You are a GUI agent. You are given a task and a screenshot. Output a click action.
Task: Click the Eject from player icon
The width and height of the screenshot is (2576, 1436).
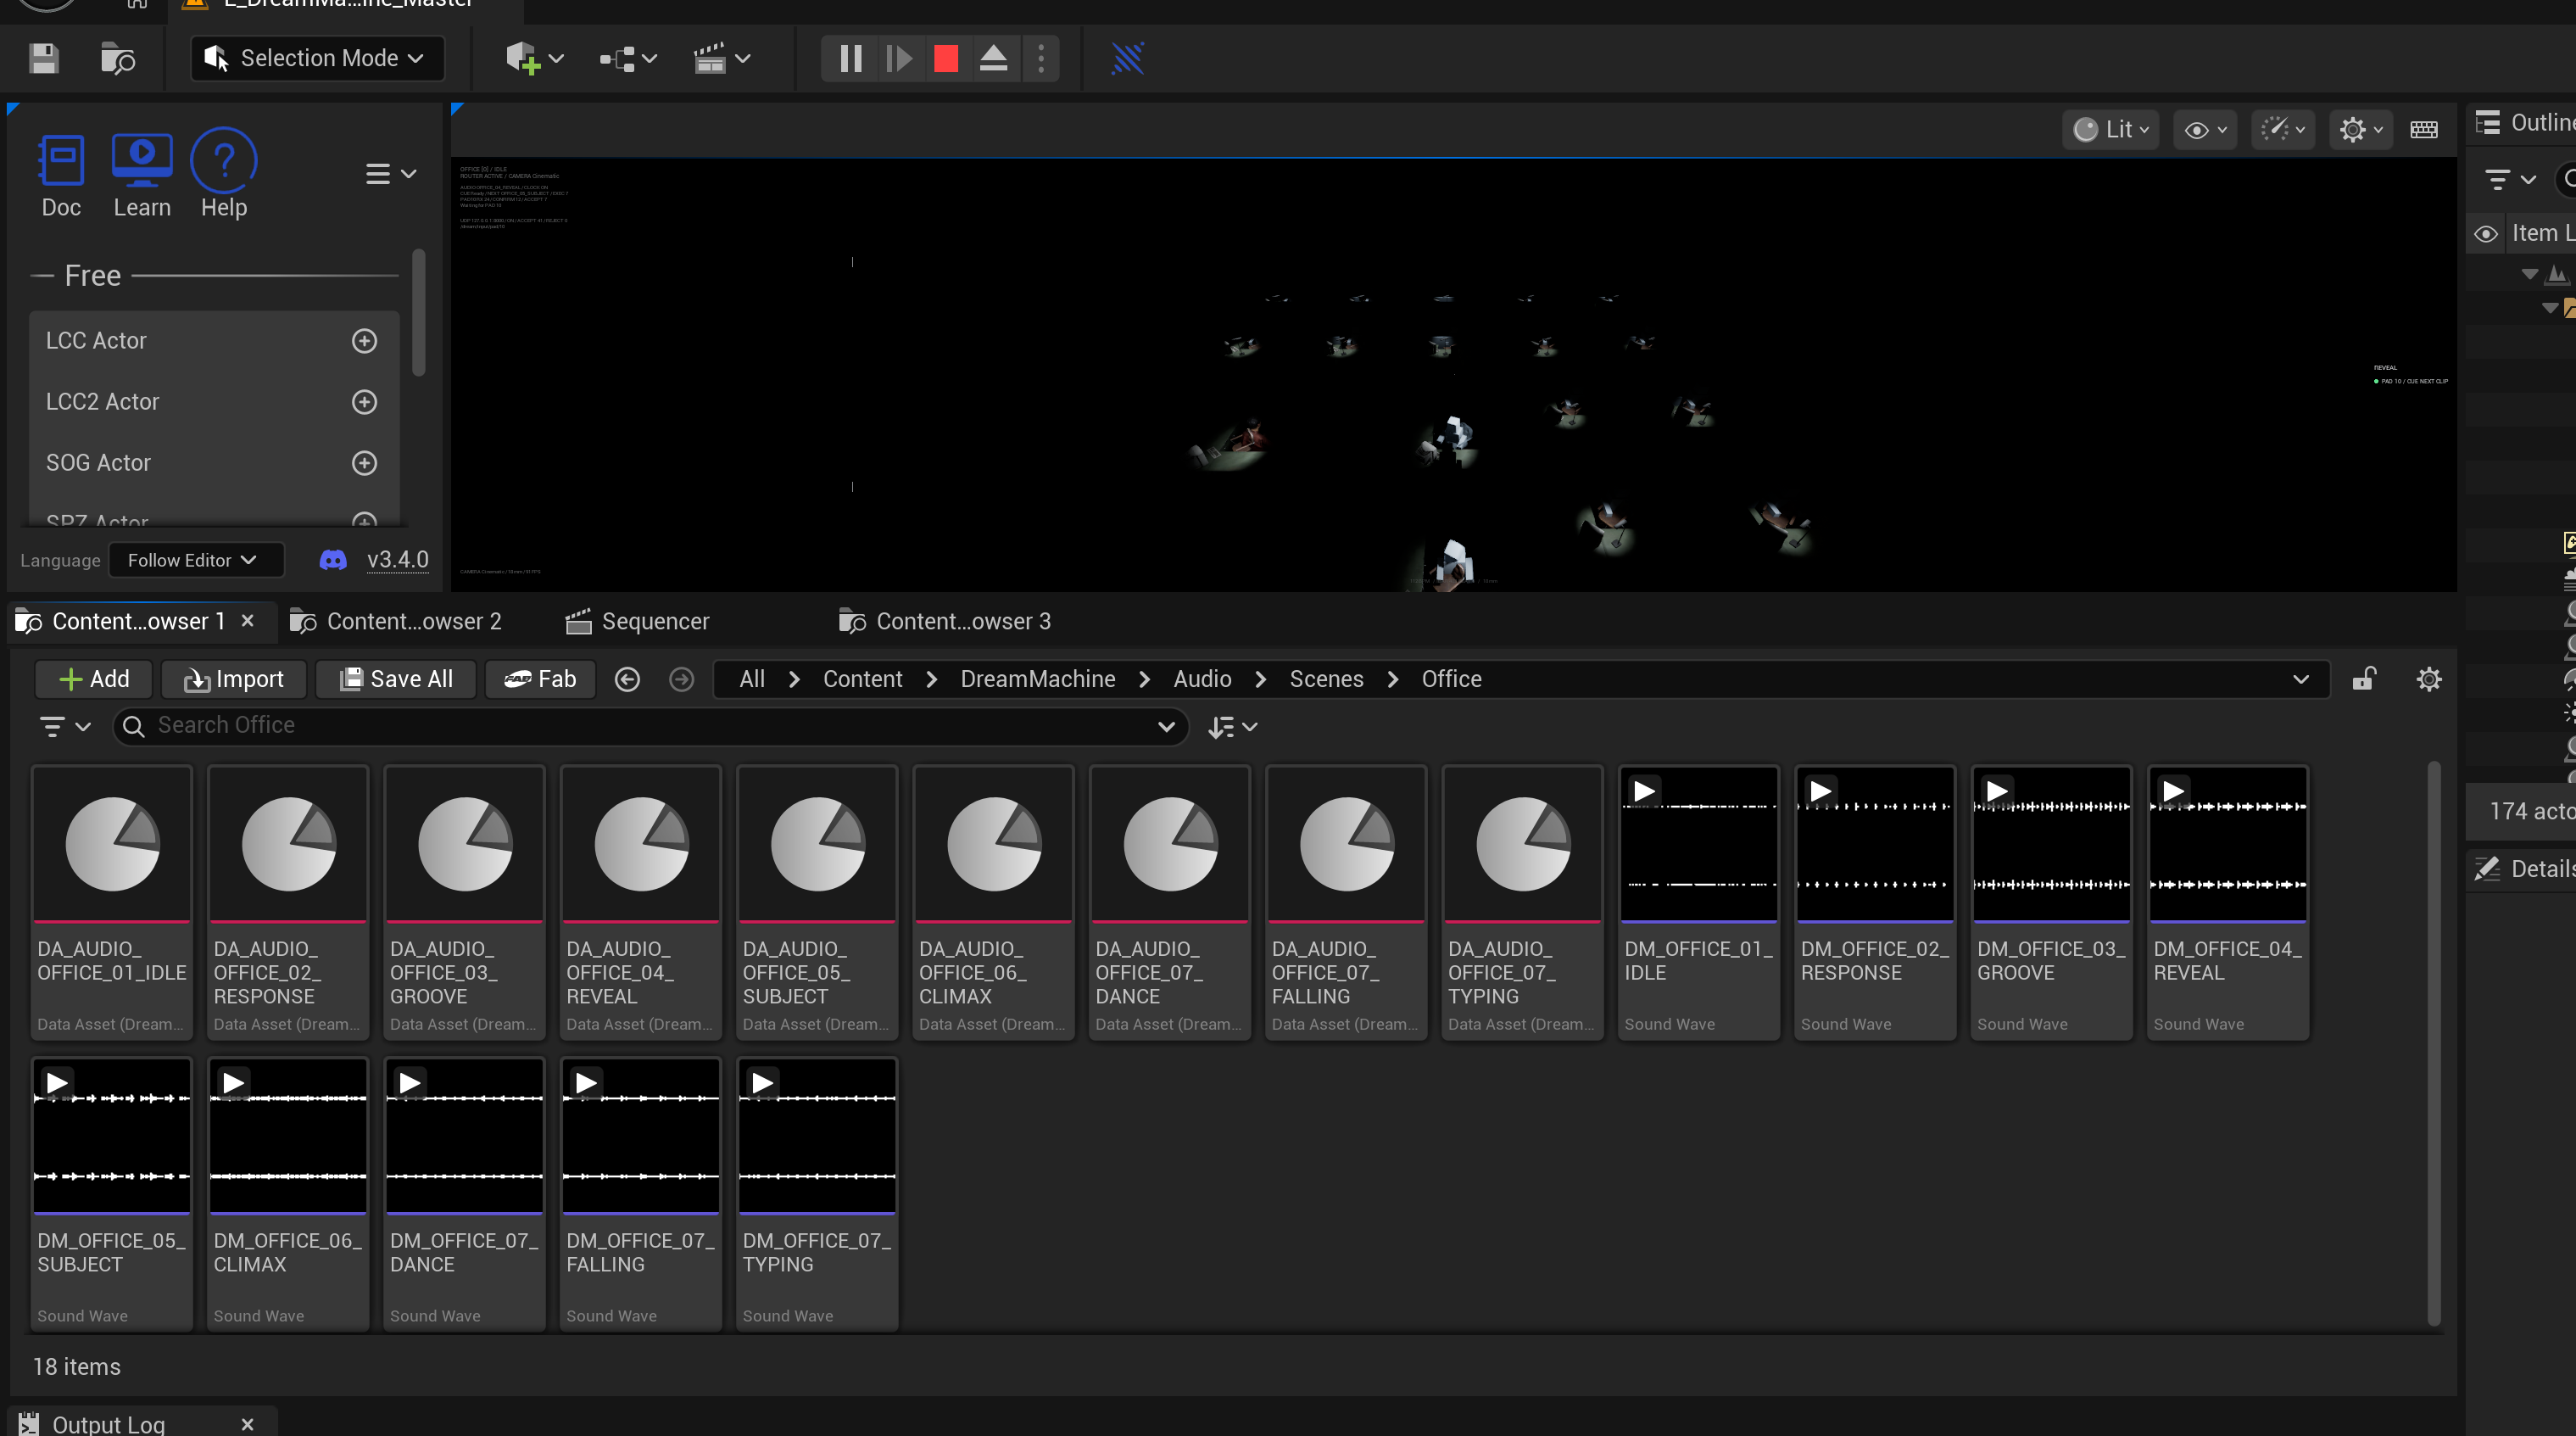click(993, 58)
